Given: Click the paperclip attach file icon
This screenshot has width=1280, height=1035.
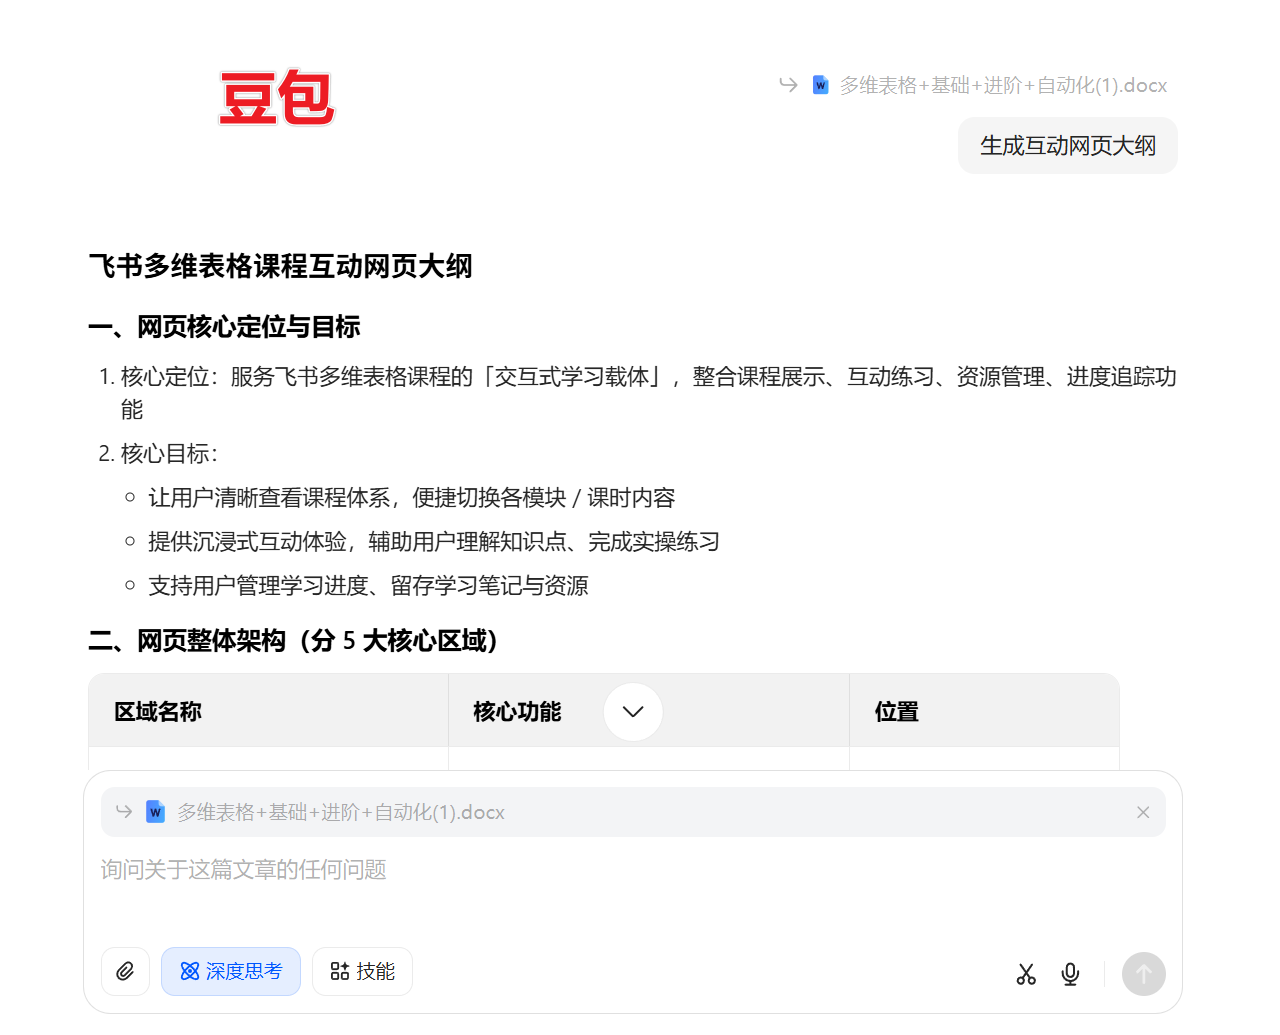Looking at the screenshot, I should pyautogui.click(x=125, y=971).
